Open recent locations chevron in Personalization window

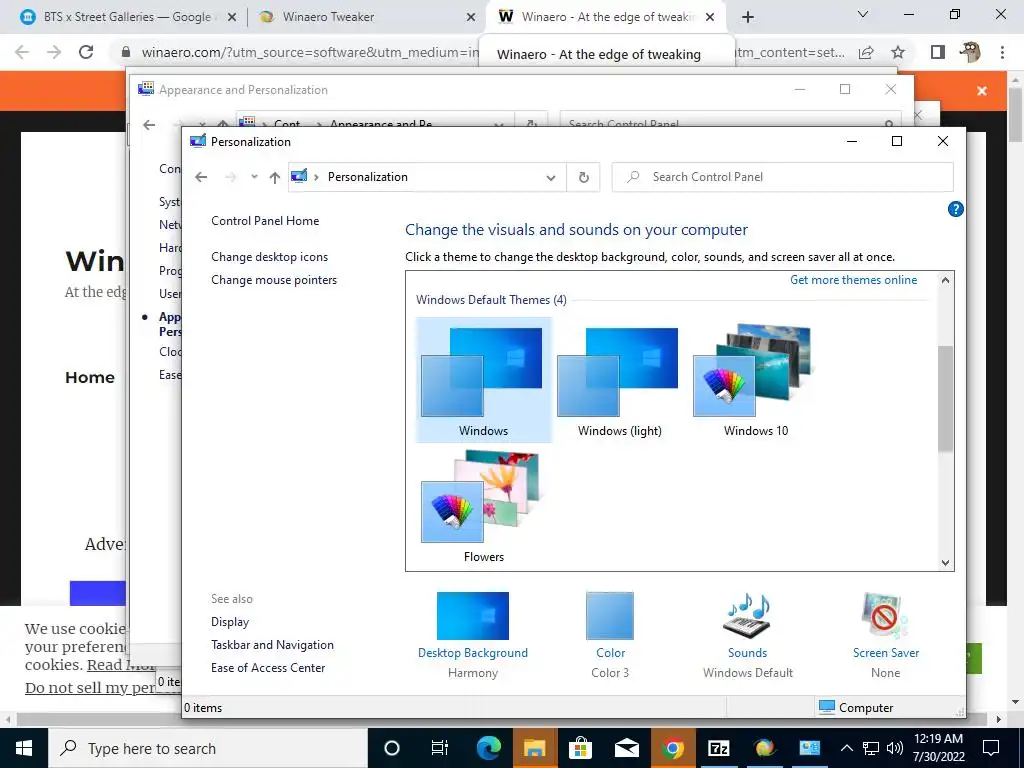[254, 177]
